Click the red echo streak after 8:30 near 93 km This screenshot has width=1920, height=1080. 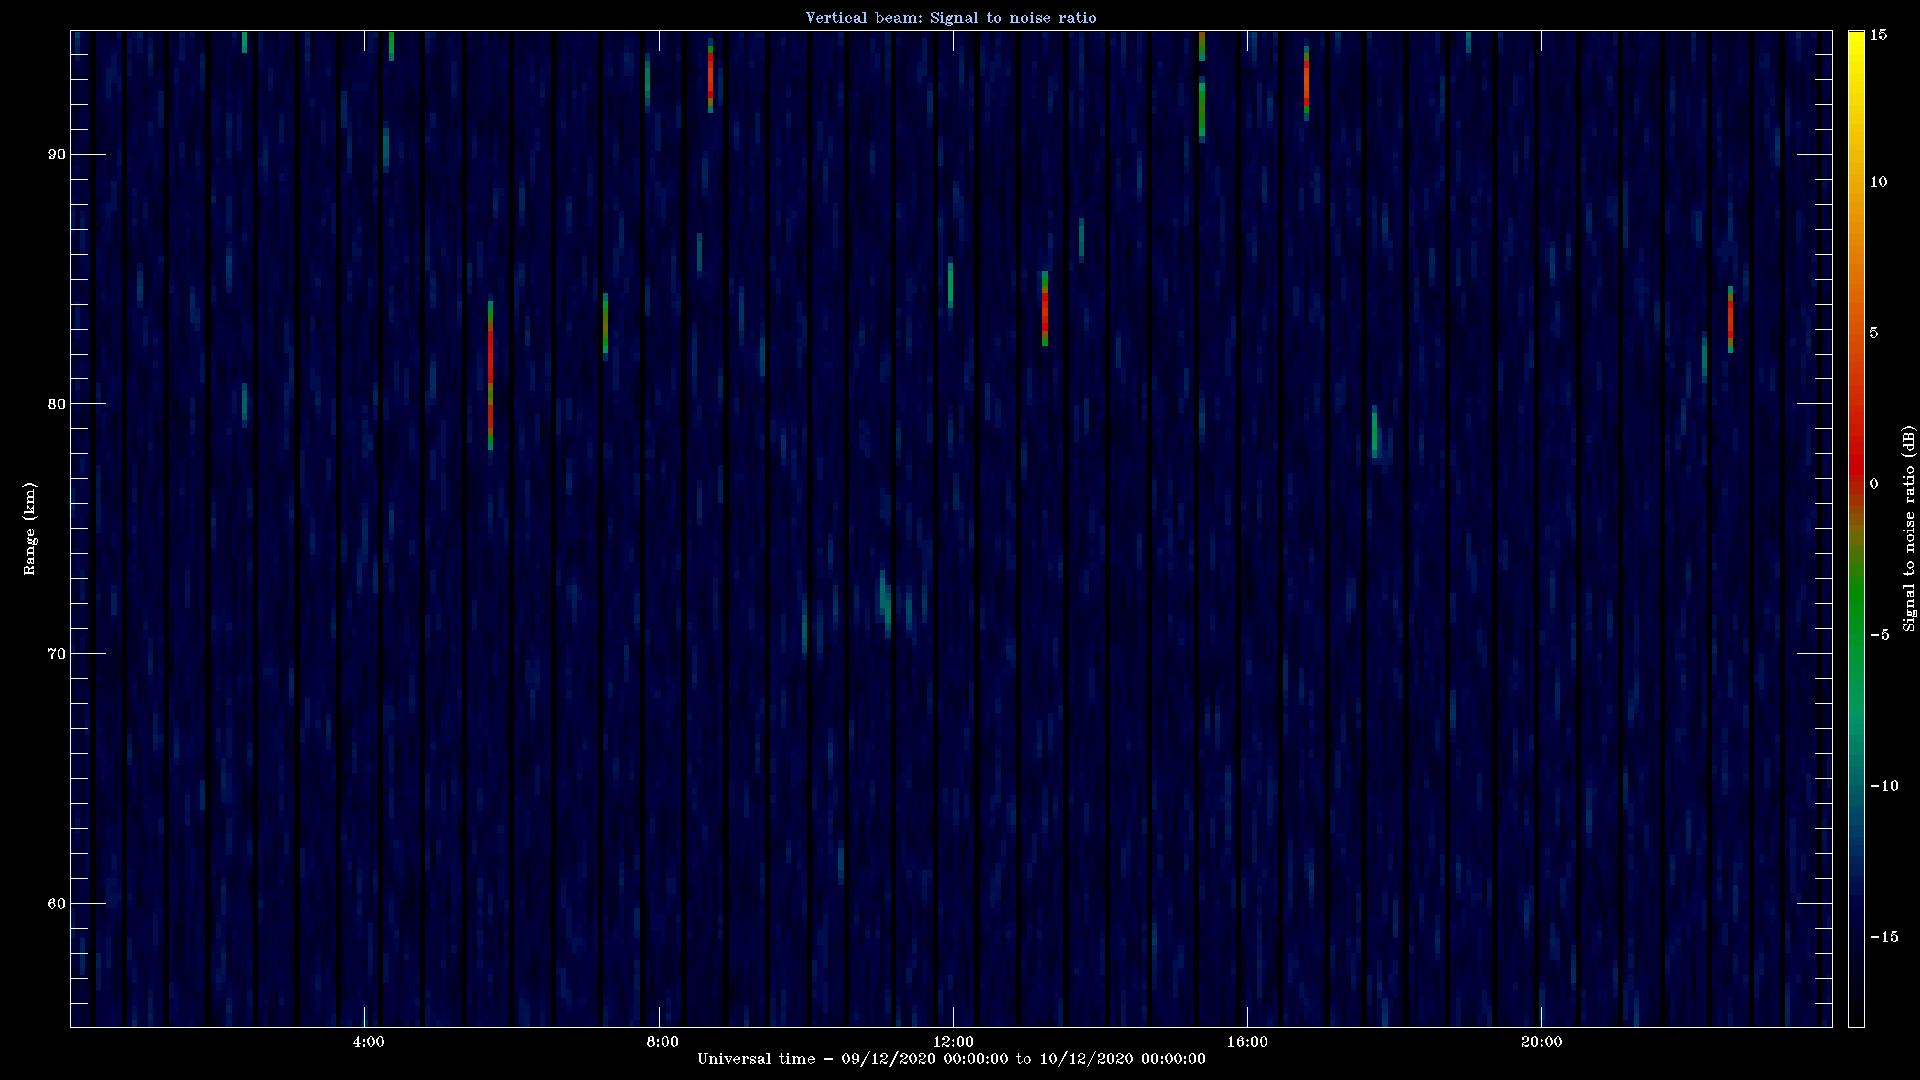pos(710,76)
